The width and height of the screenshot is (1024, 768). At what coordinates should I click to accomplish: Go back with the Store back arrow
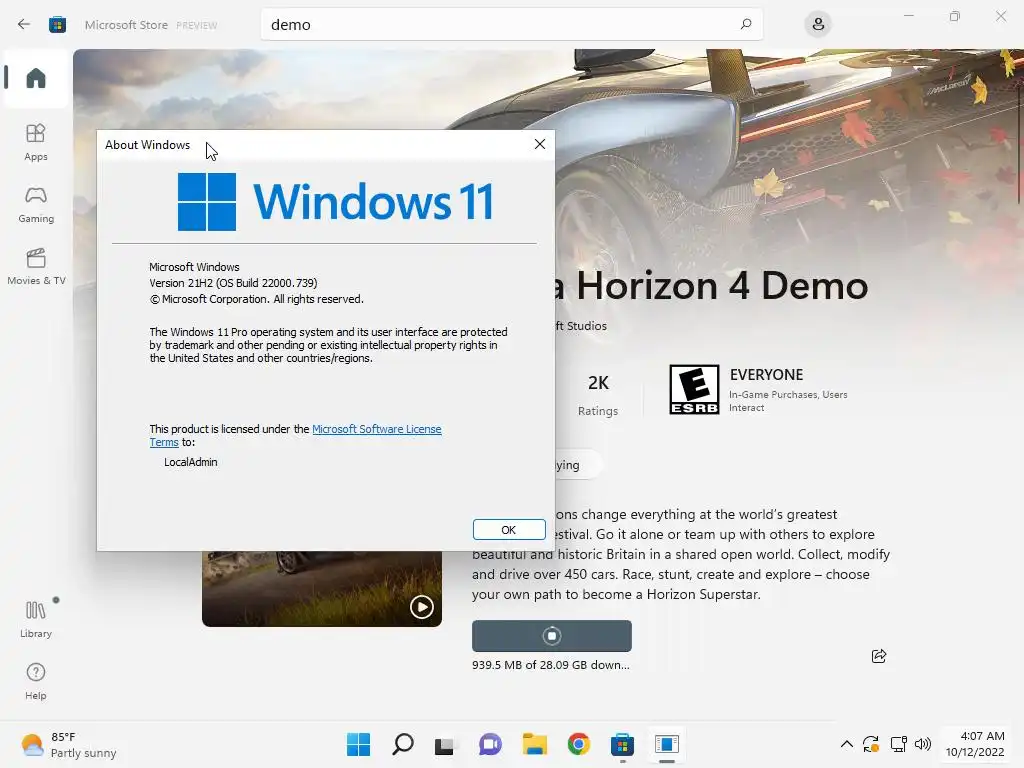24,25
